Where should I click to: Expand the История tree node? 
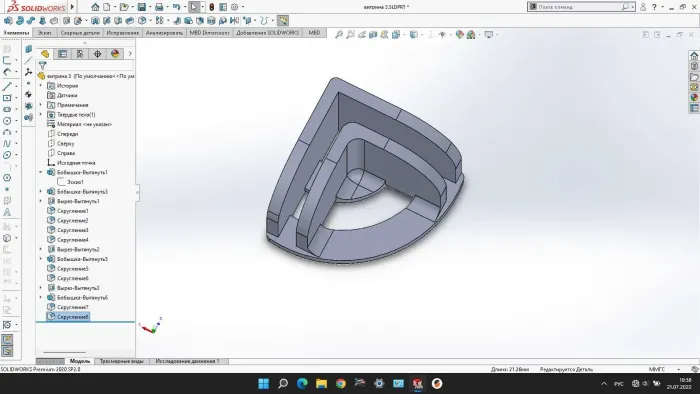41,86
